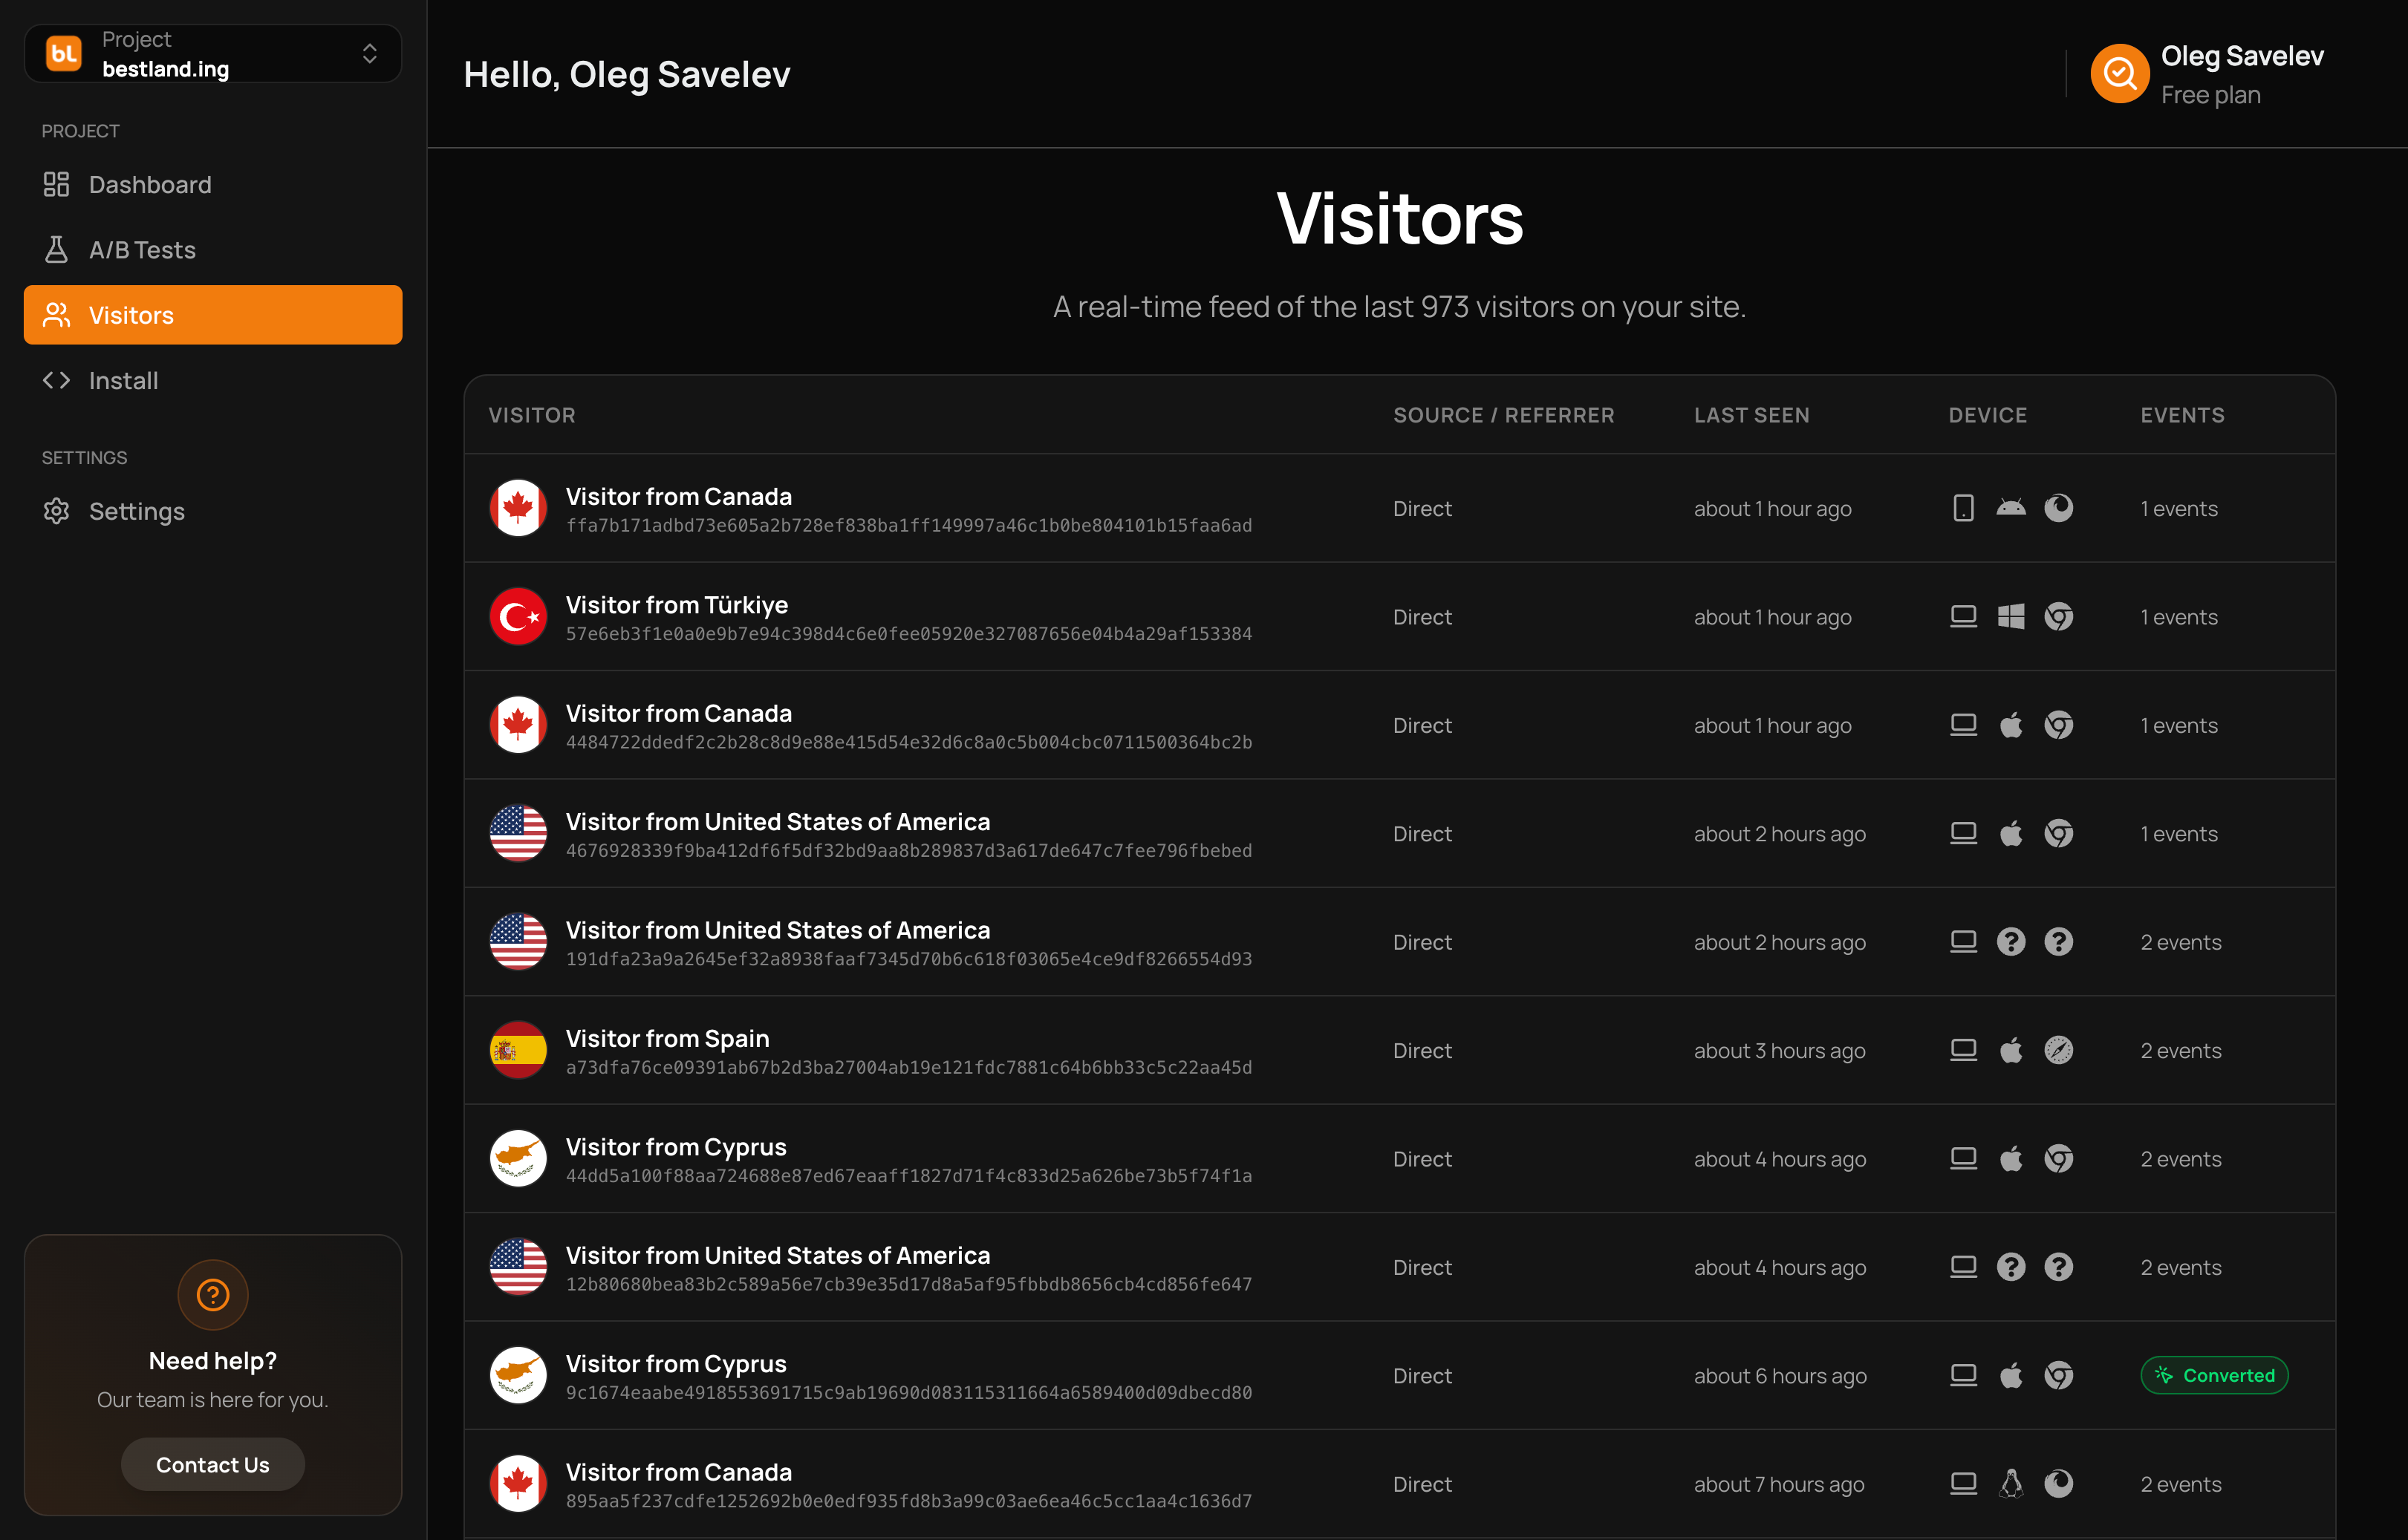Screen dimensions: 2408x1540
Task: Click the Linux penguin icon on last Canada visitor
Action: [x=2011, y=1483]
